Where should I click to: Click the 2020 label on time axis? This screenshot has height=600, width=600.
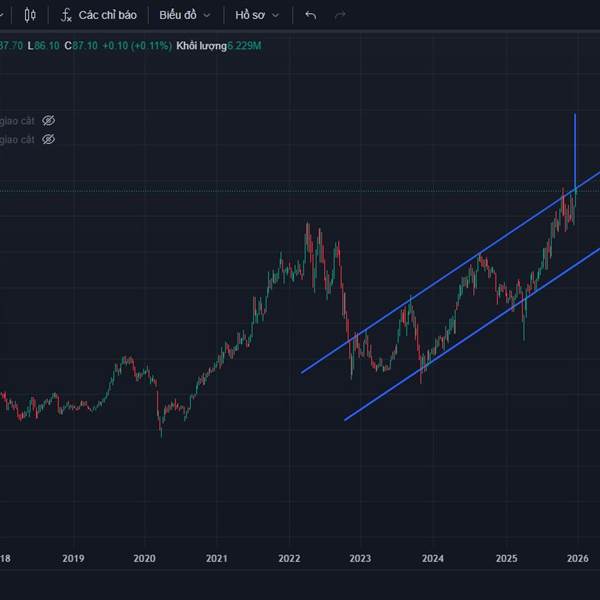coord(144,558)
